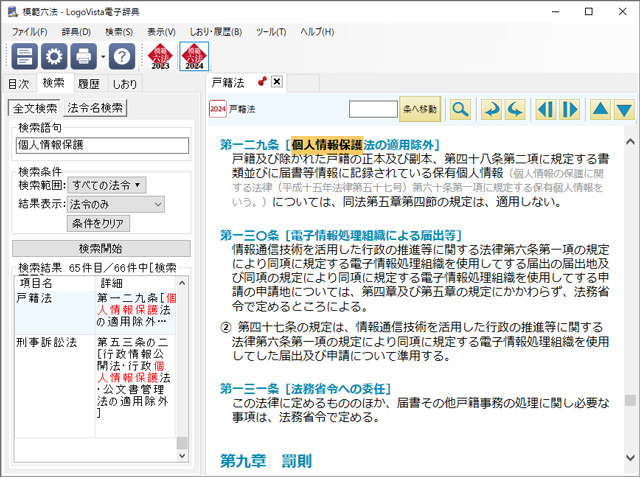Open settings gear toolbar icon
This screenshot has width=640, height=478.
pyautogui.click(x=54, y=56)
